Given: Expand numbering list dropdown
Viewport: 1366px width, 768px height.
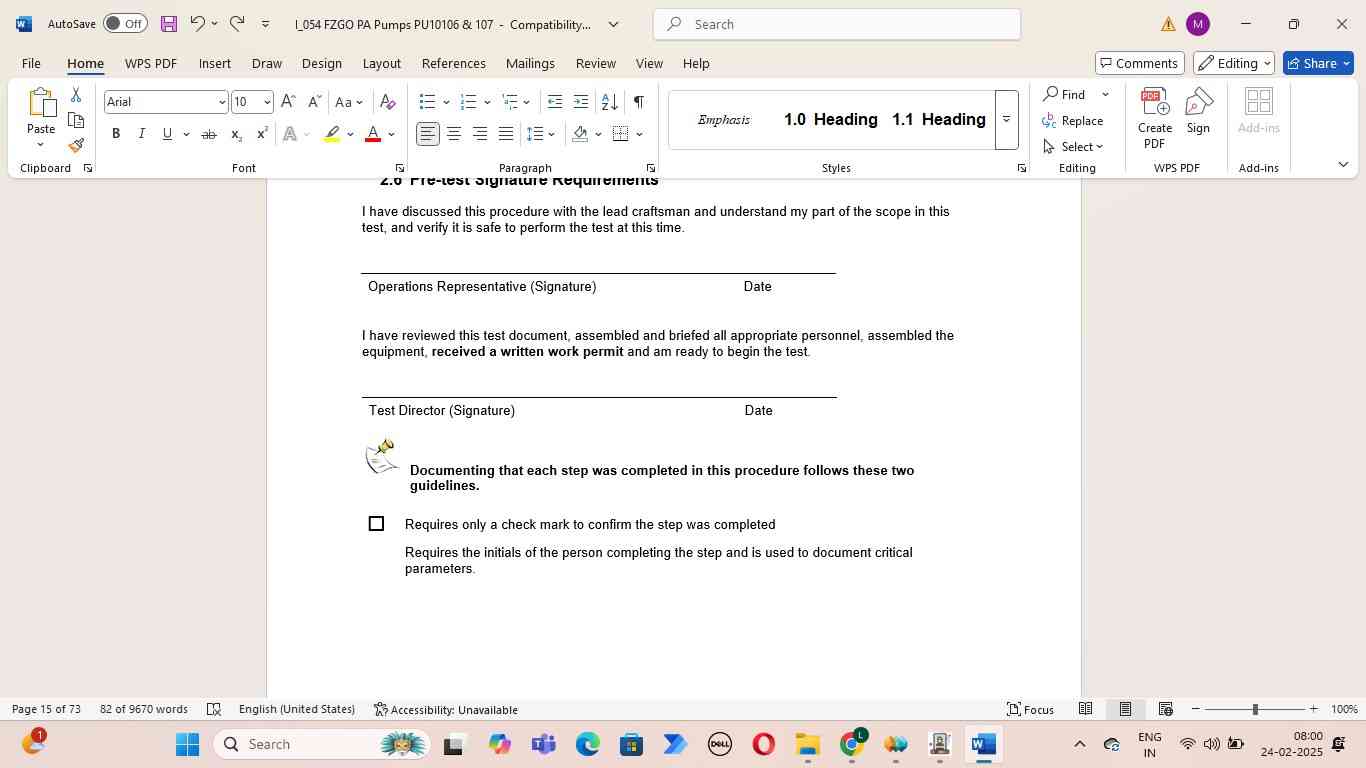Looking at the screenshot, I should pyautogui.click(x=487, y=102).
